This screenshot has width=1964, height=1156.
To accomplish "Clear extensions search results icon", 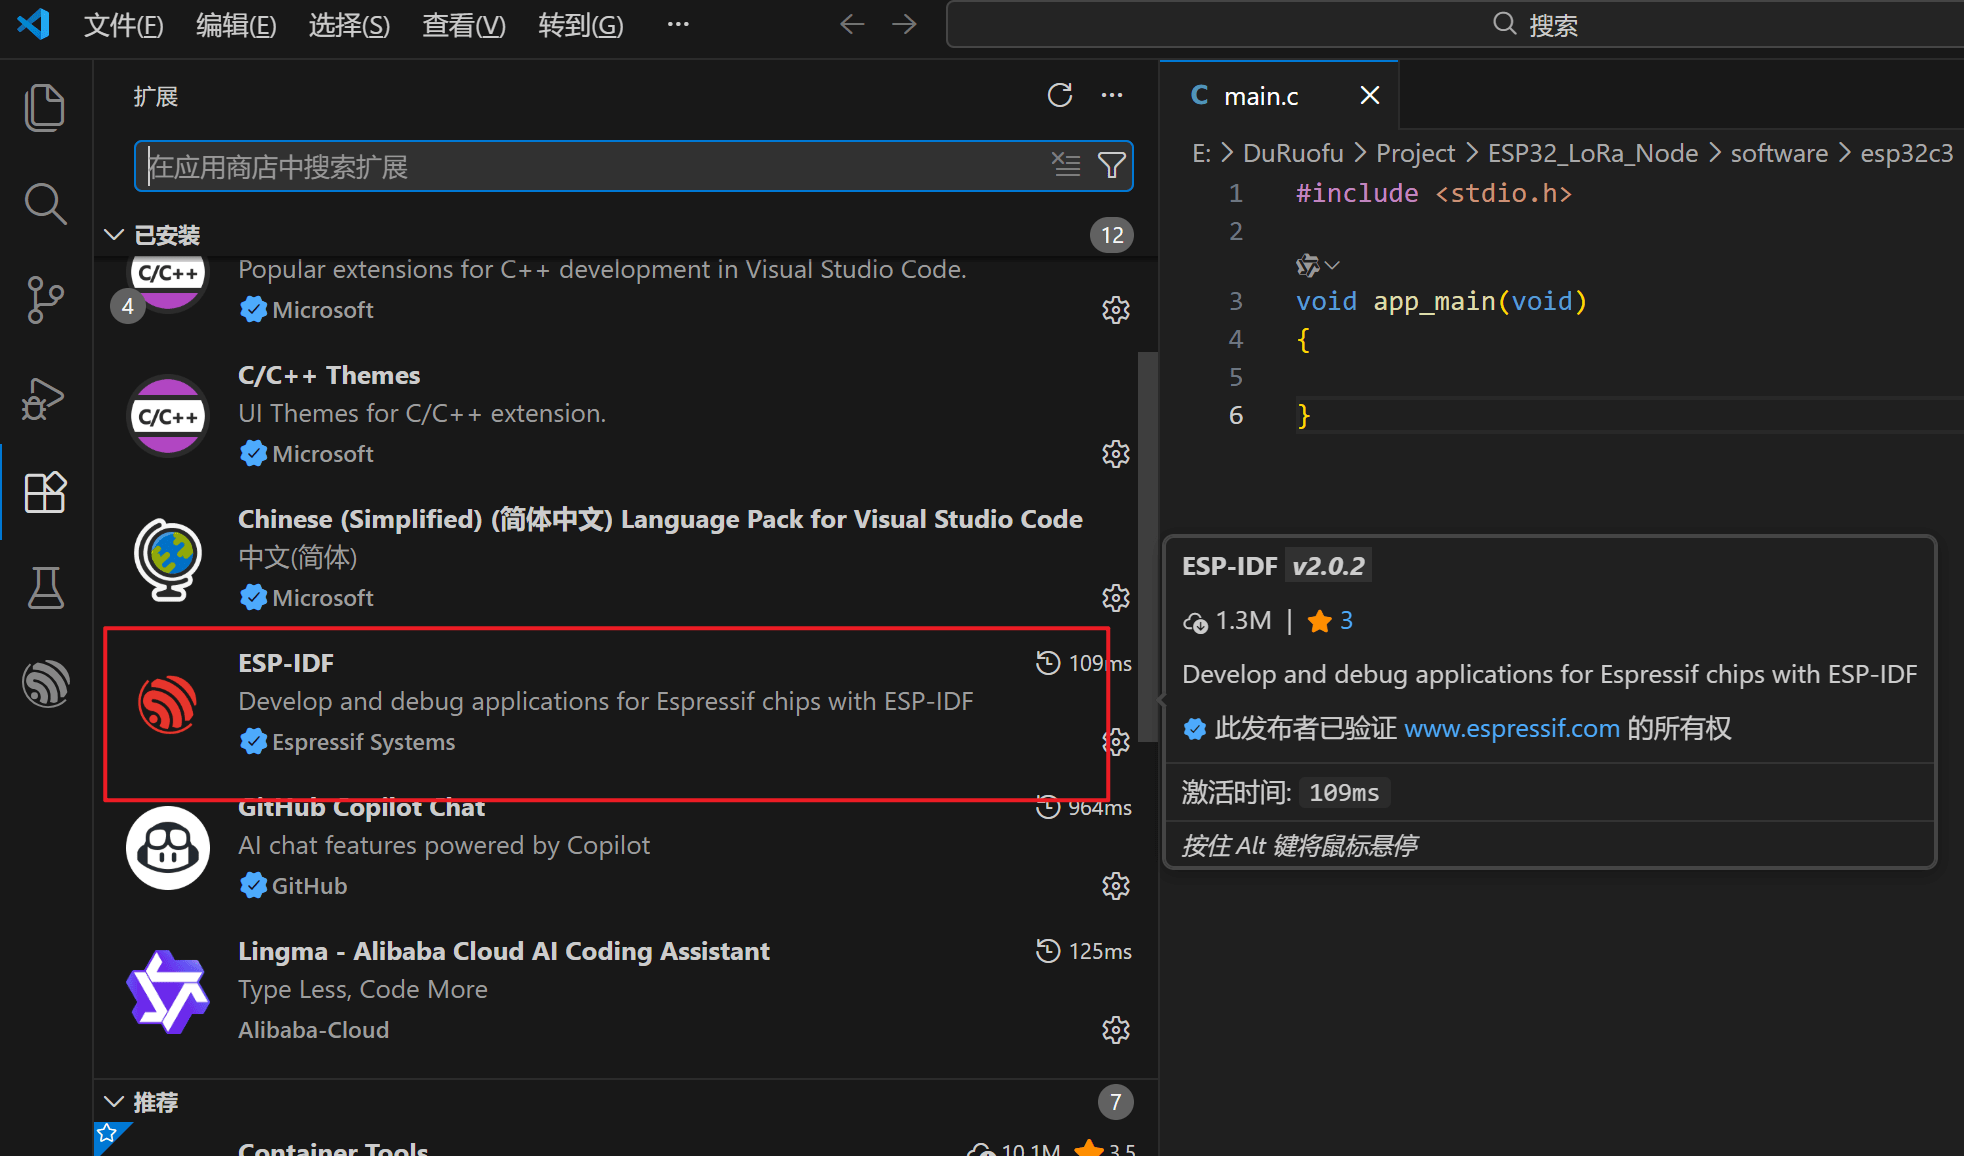I will (x=1066, y=165).
